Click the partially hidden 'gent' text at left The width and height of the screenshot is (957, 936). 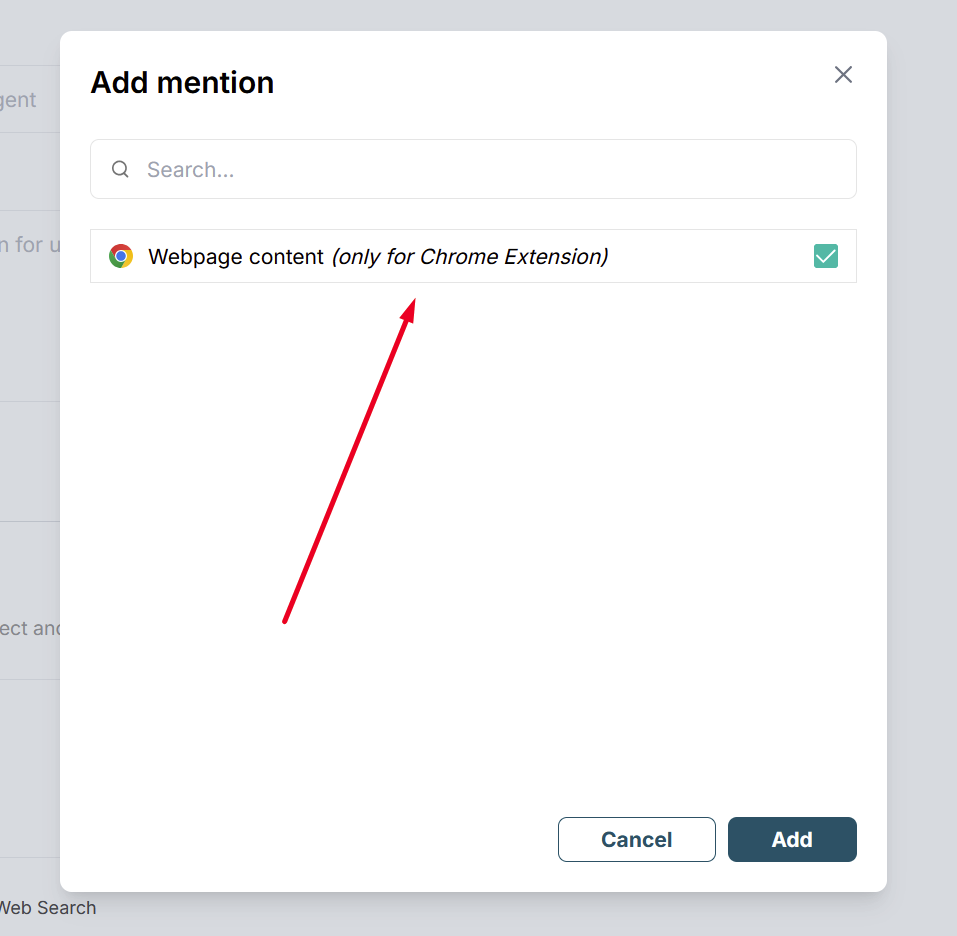tap(18, 100)
